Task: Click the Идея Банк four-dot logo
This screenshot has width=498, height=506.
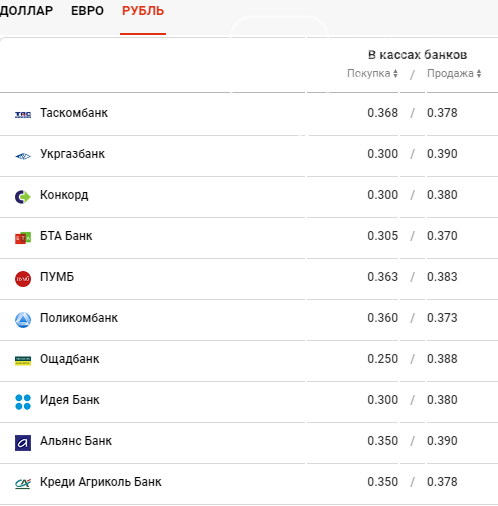Action: click(x=23, y=402)
